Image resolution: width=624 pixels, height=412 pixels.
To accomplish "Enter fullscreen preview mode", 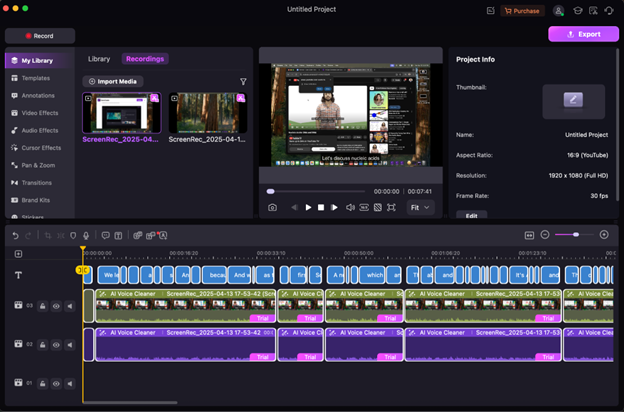I will pyautogui.click(x=391, y=207).
